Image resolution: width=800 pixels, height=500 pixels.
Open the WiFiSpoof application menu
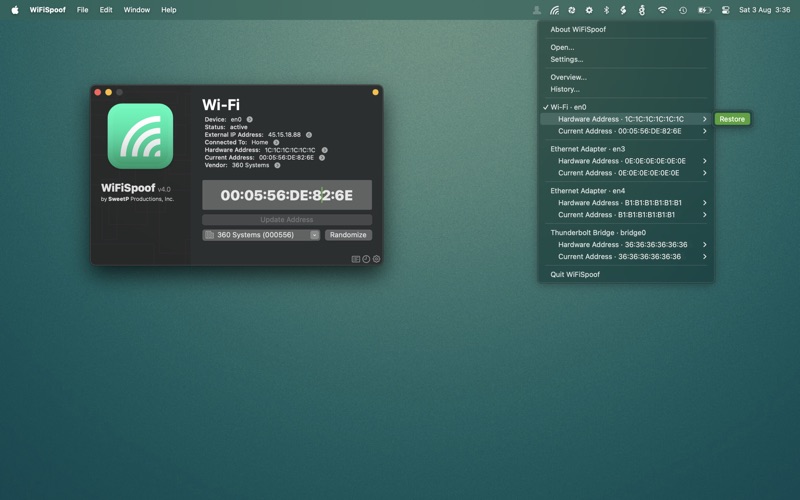pos(47,10)
